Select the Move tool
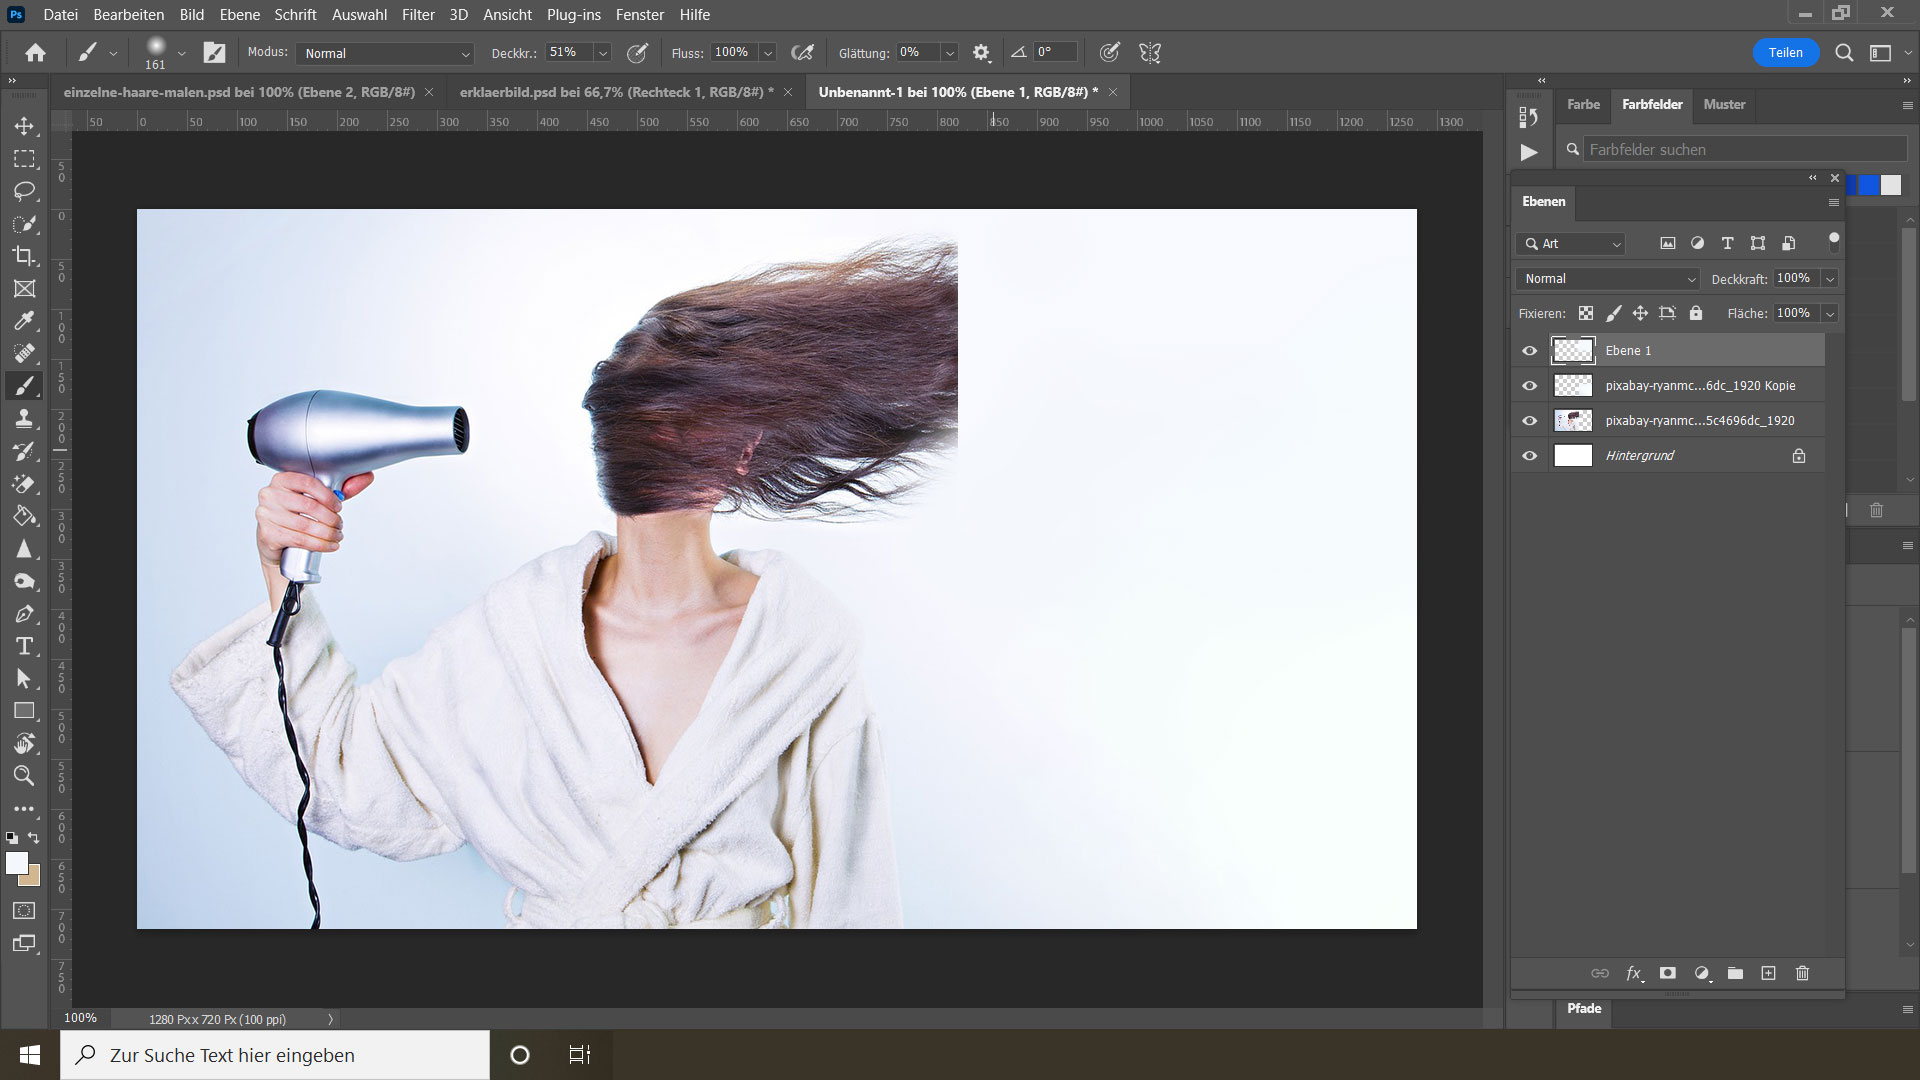This screenshot has width=1920, height=1080. [x=24, y=126]
